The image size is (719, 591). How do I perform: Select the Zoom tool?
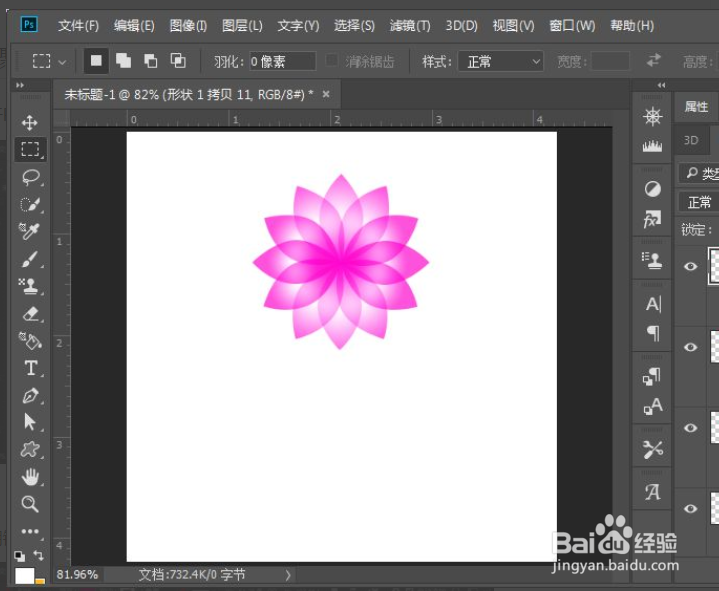30,504
